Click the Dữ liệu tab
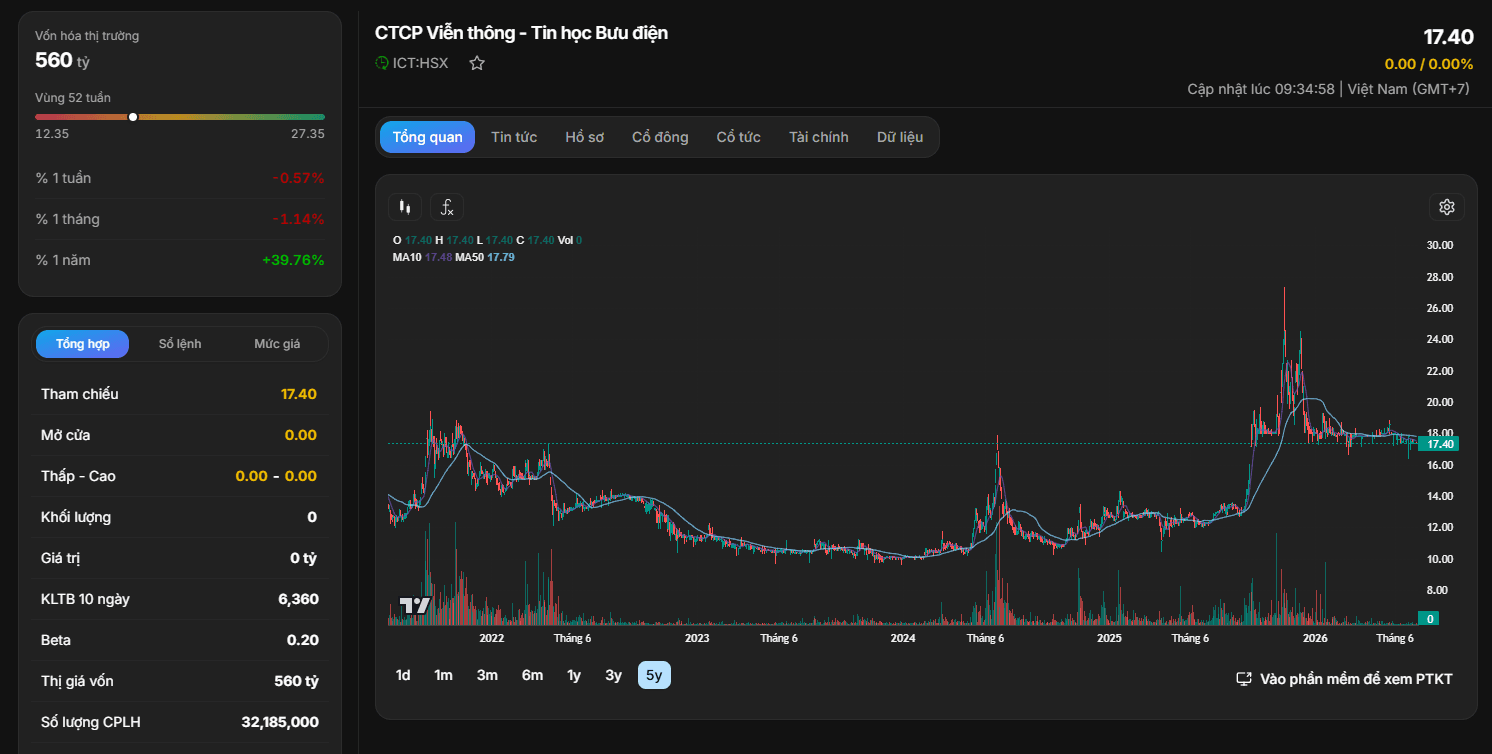 tap(900, 137)
